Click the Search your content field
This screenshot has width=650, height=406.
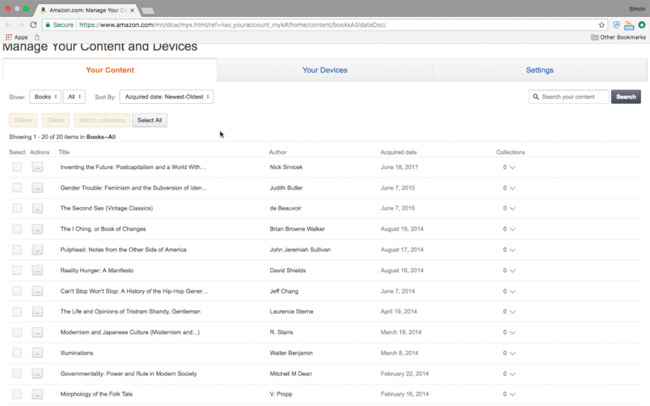572,97
